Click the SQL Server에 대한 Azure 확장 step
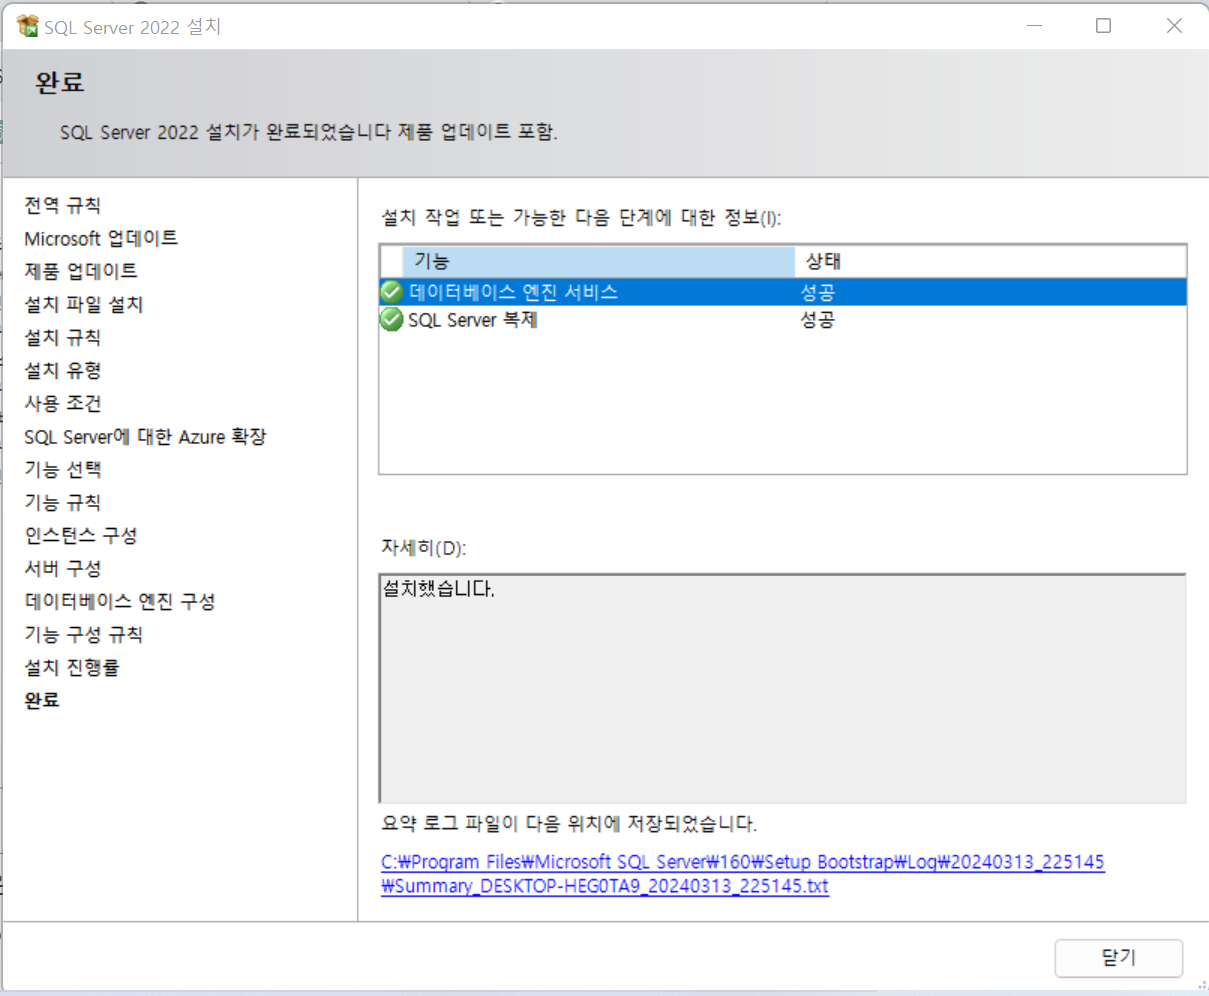1209x996 pixels. pos(145,436)
